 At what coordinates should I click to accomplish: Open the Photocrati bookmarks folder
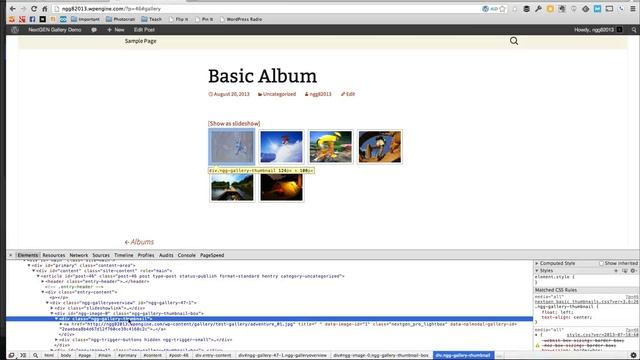click(x=120, y=19)
